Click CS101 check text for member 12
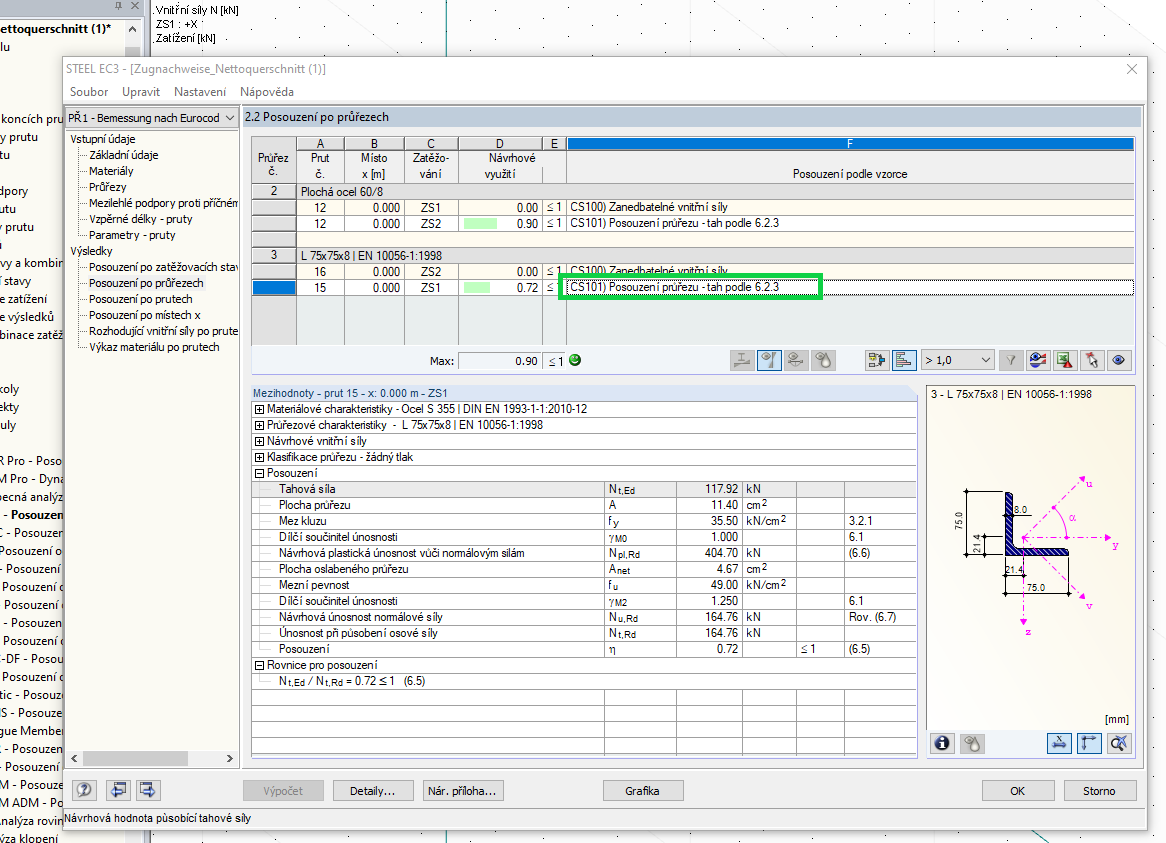The width and height of the screenshot is (1166, 843). tap(674, 223)
